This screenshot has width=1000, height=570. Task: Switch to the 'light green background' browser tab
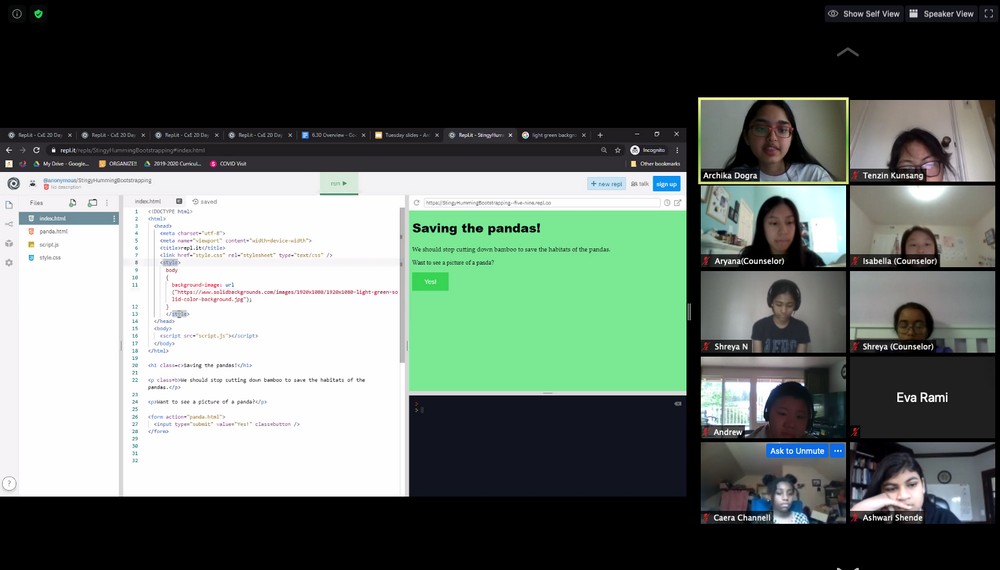[556, 135]
